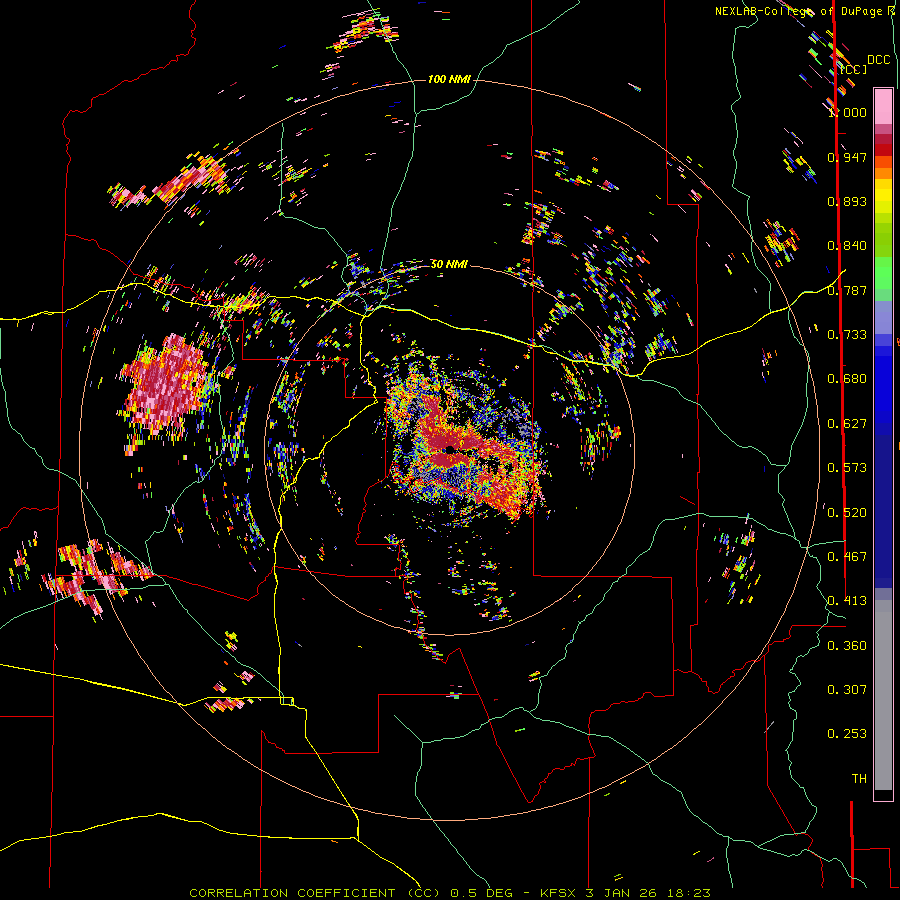
Task: Click the [CC] legend label
Action: click(x=854, y=69)
